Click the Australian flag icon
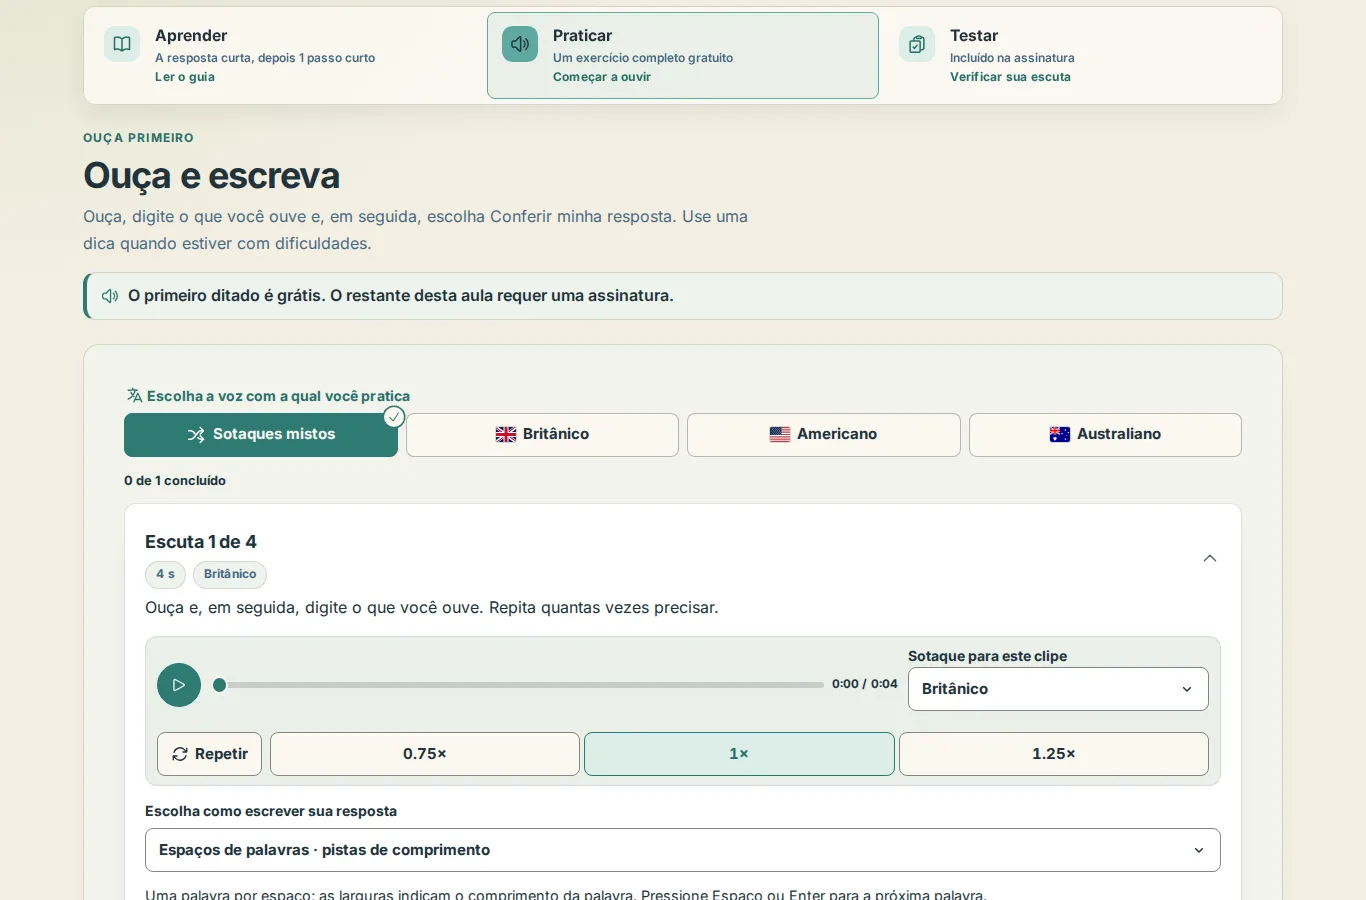This screenshot has height=900, width=1366. [1060, 434]
